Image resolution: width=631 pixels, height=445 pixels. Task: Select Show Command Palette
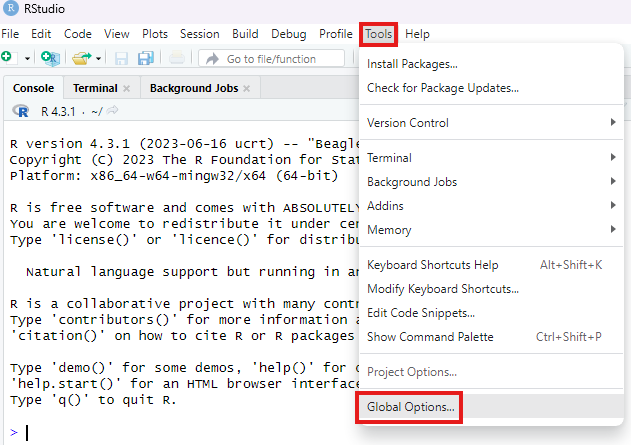491,336
